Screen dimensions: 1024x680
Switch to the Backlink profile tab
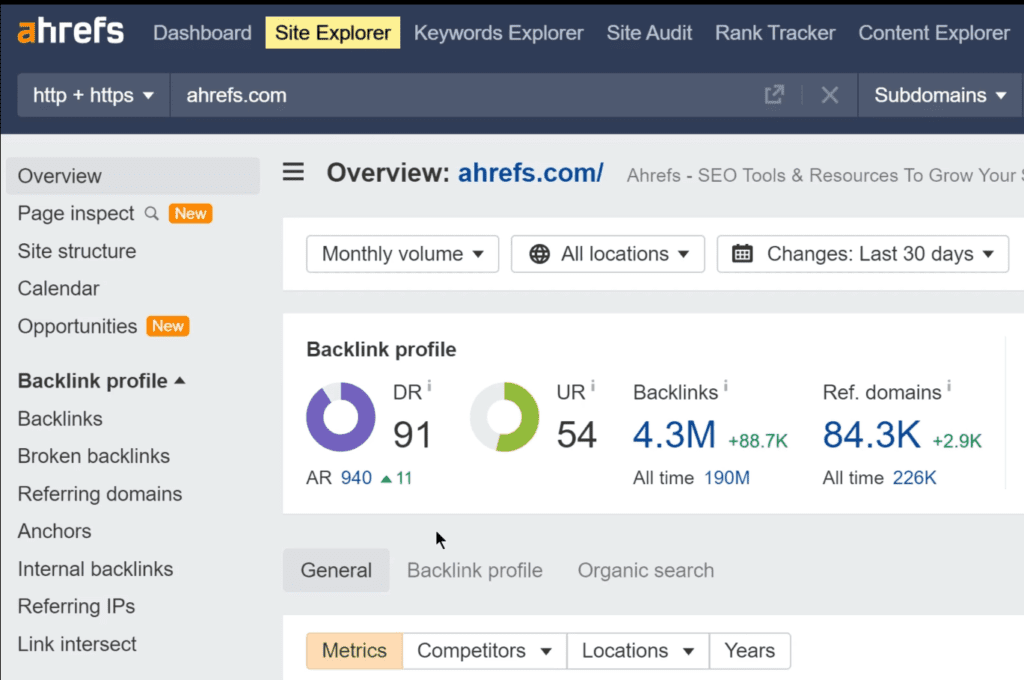[475, 570]
